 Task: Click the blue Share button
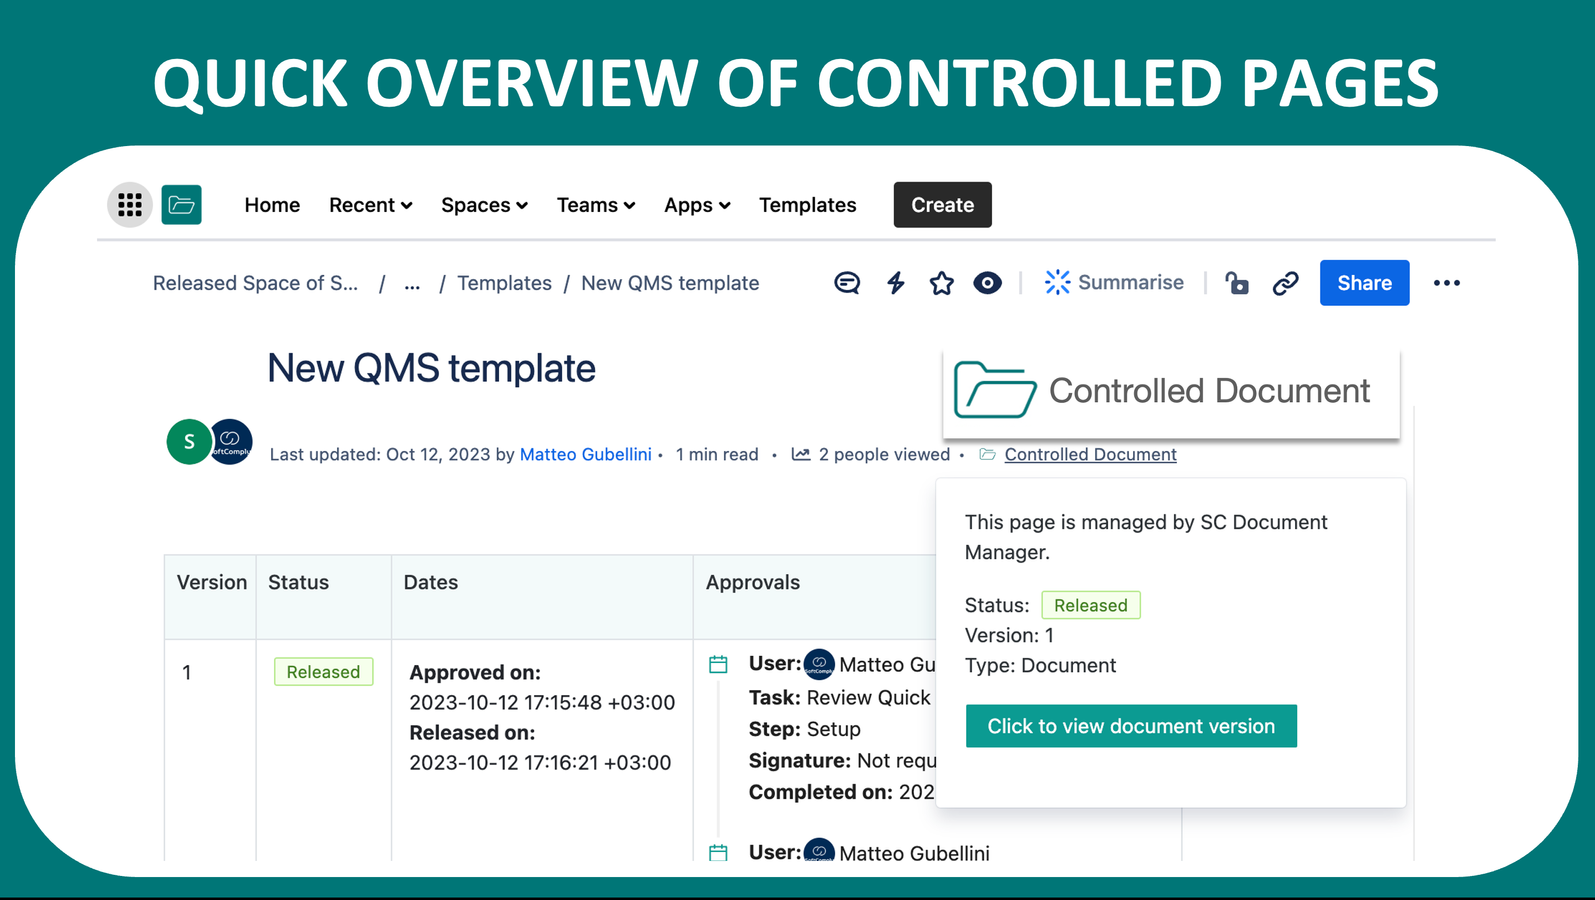click(1365, 283)
